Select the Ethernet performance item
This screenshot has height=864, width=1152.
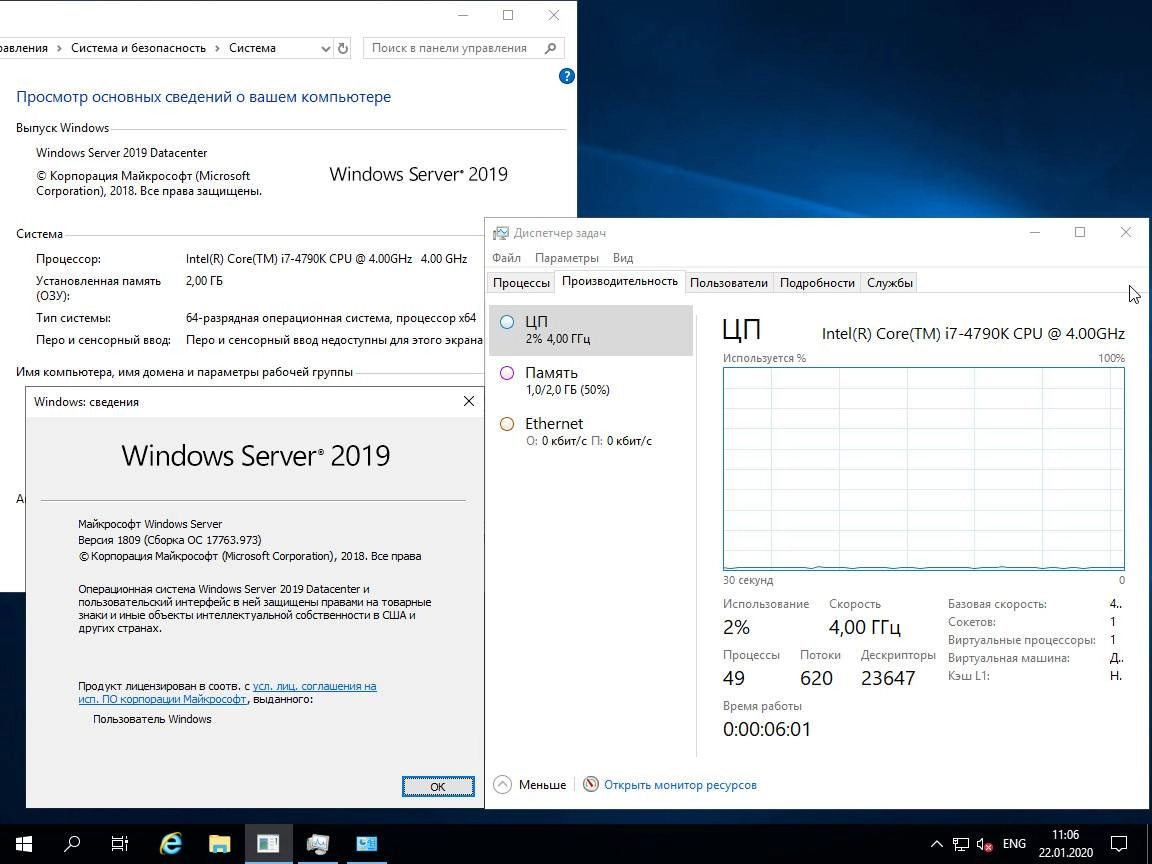tap(591, 432)
